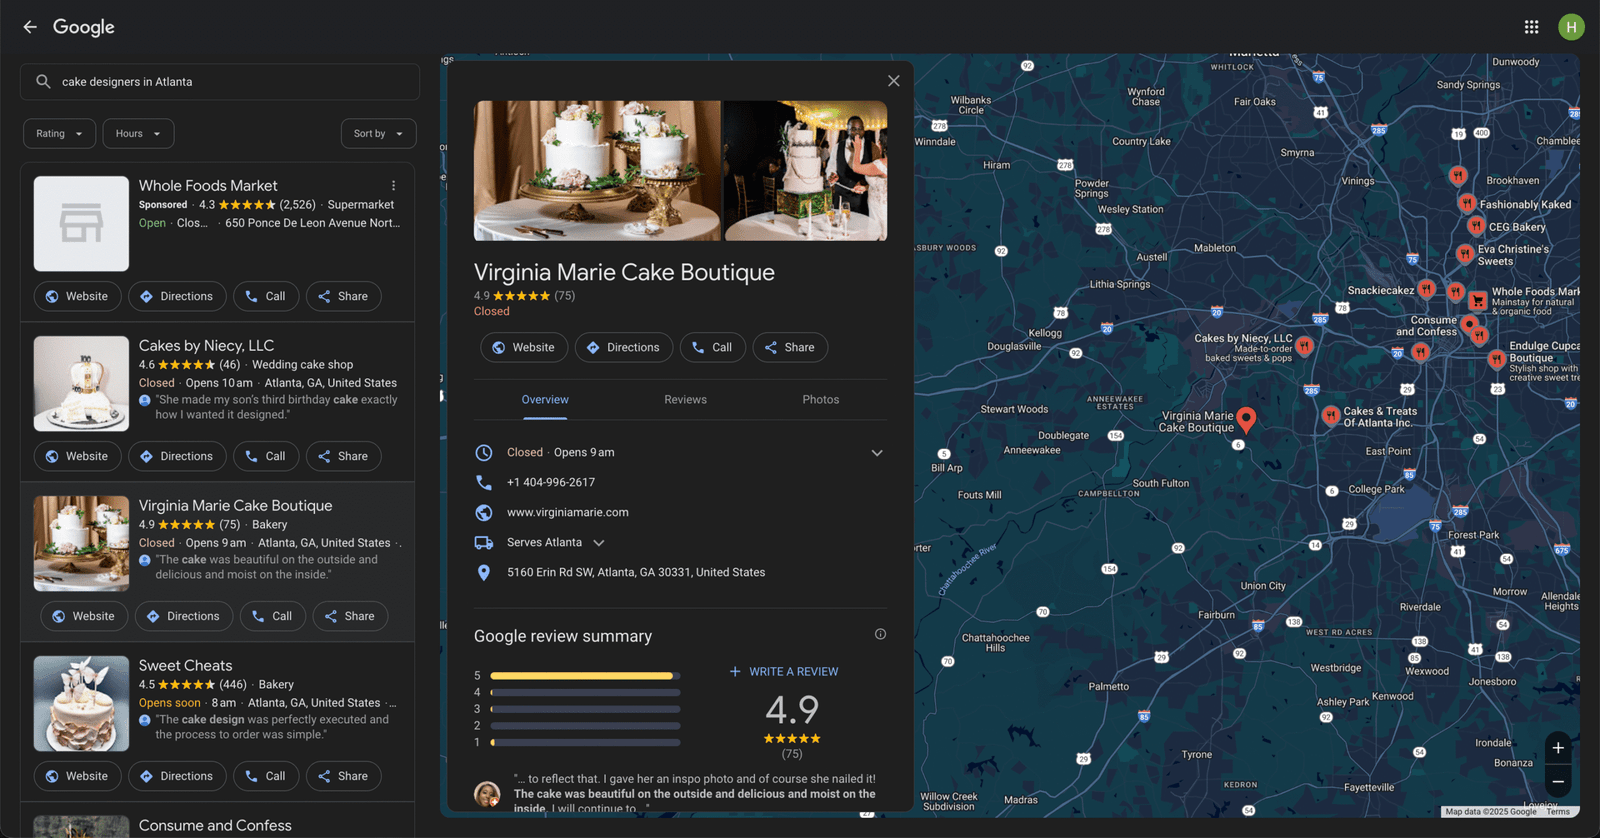Click the search field containing cake designers in Atlanta

pyautogui.click(x=220, y=82)
